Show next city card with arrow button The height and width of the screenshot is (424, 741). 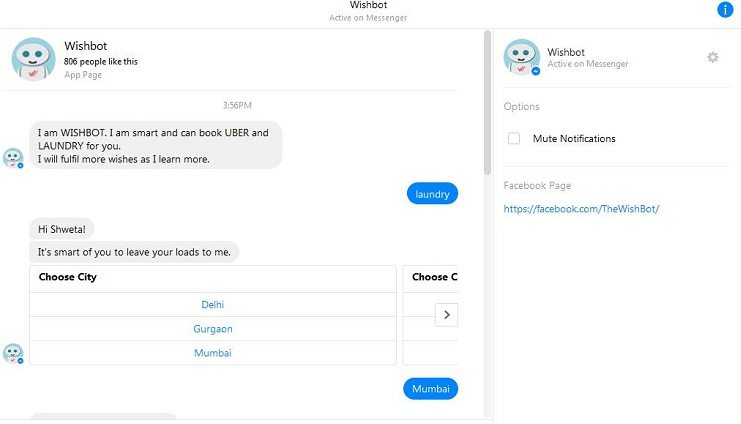coord(447,315)
